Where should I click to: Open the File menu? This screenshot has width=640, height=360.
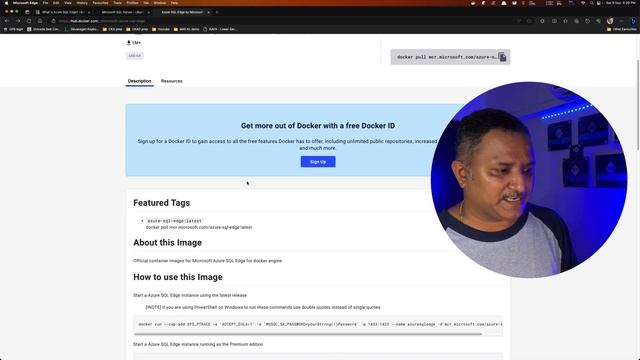pyautogui.click(x=45, y=3)
